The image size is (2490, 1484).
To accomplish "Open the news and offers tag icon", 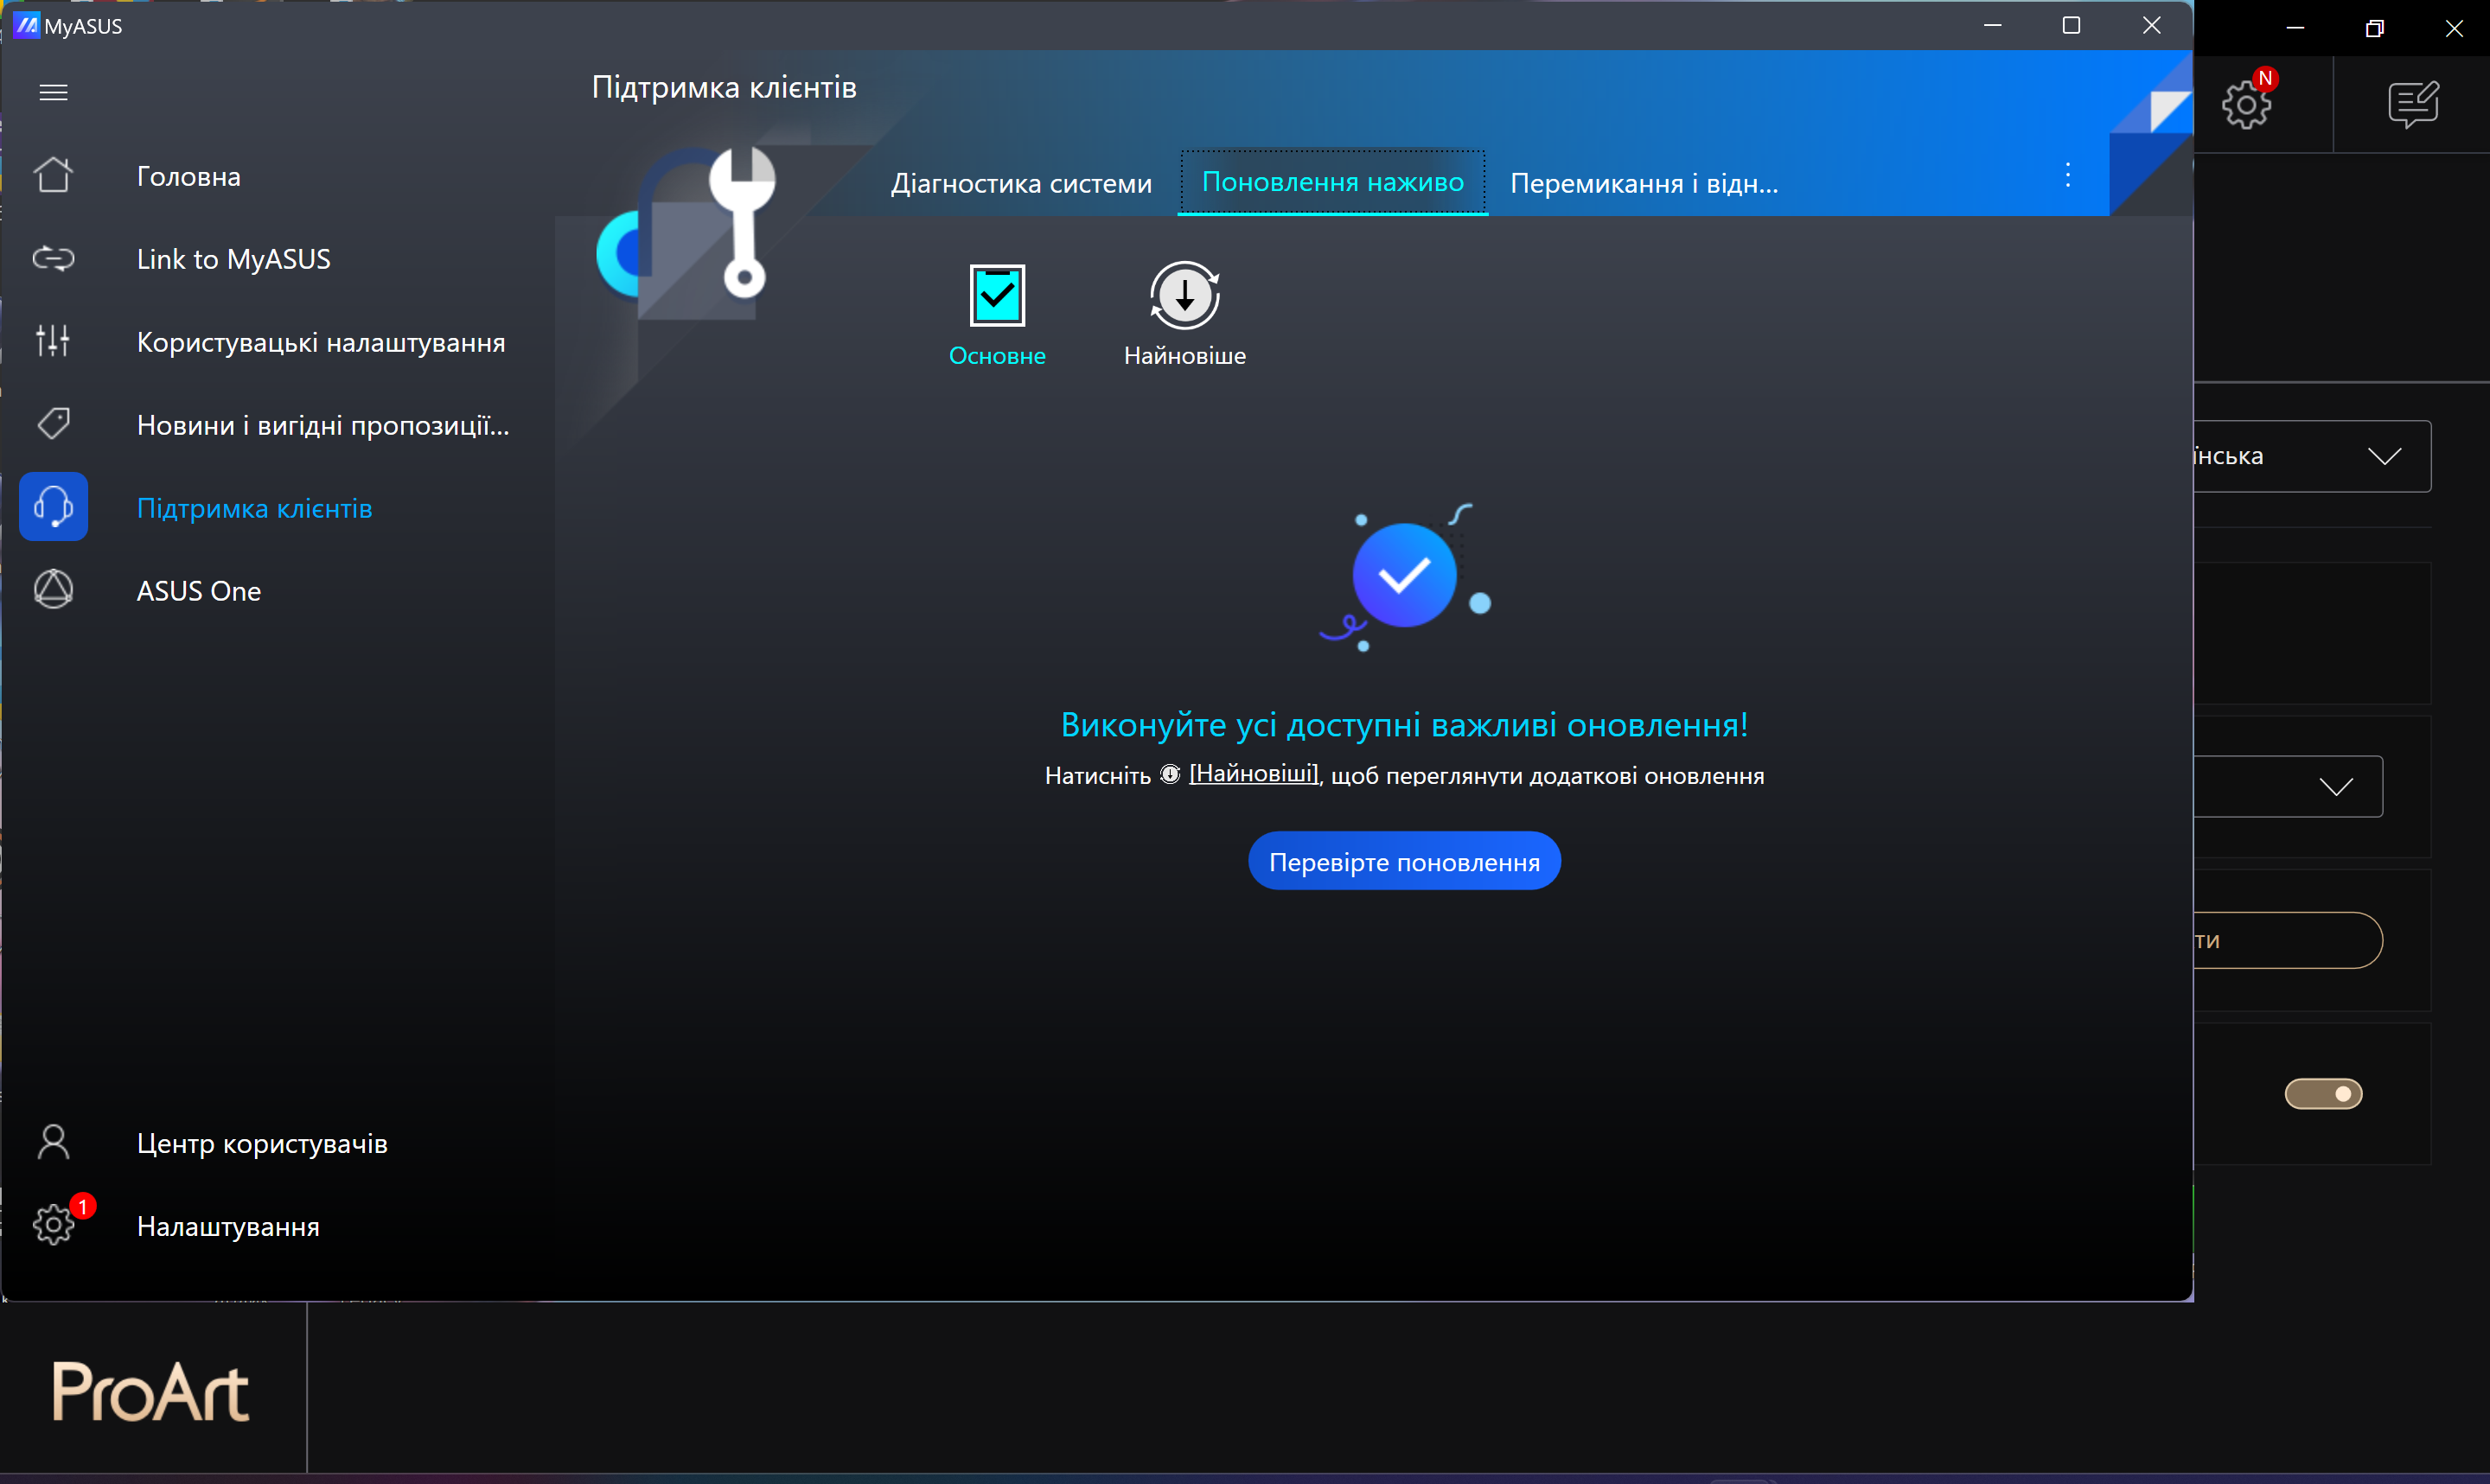I will pos(53,424).
